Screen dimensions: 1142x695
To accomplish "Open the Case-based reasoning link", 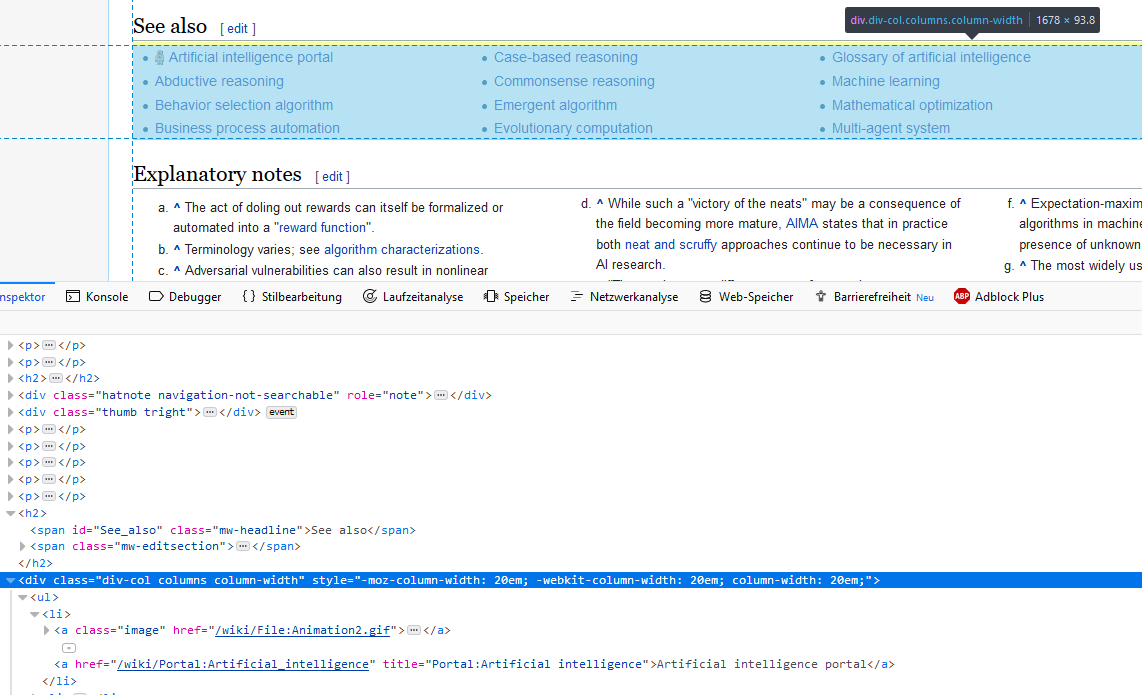I will pos(565,58).
